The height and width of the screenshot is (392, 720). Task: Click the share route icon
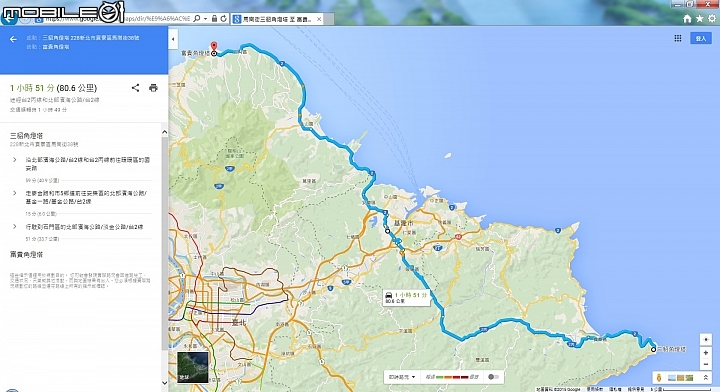coord(135,88)
